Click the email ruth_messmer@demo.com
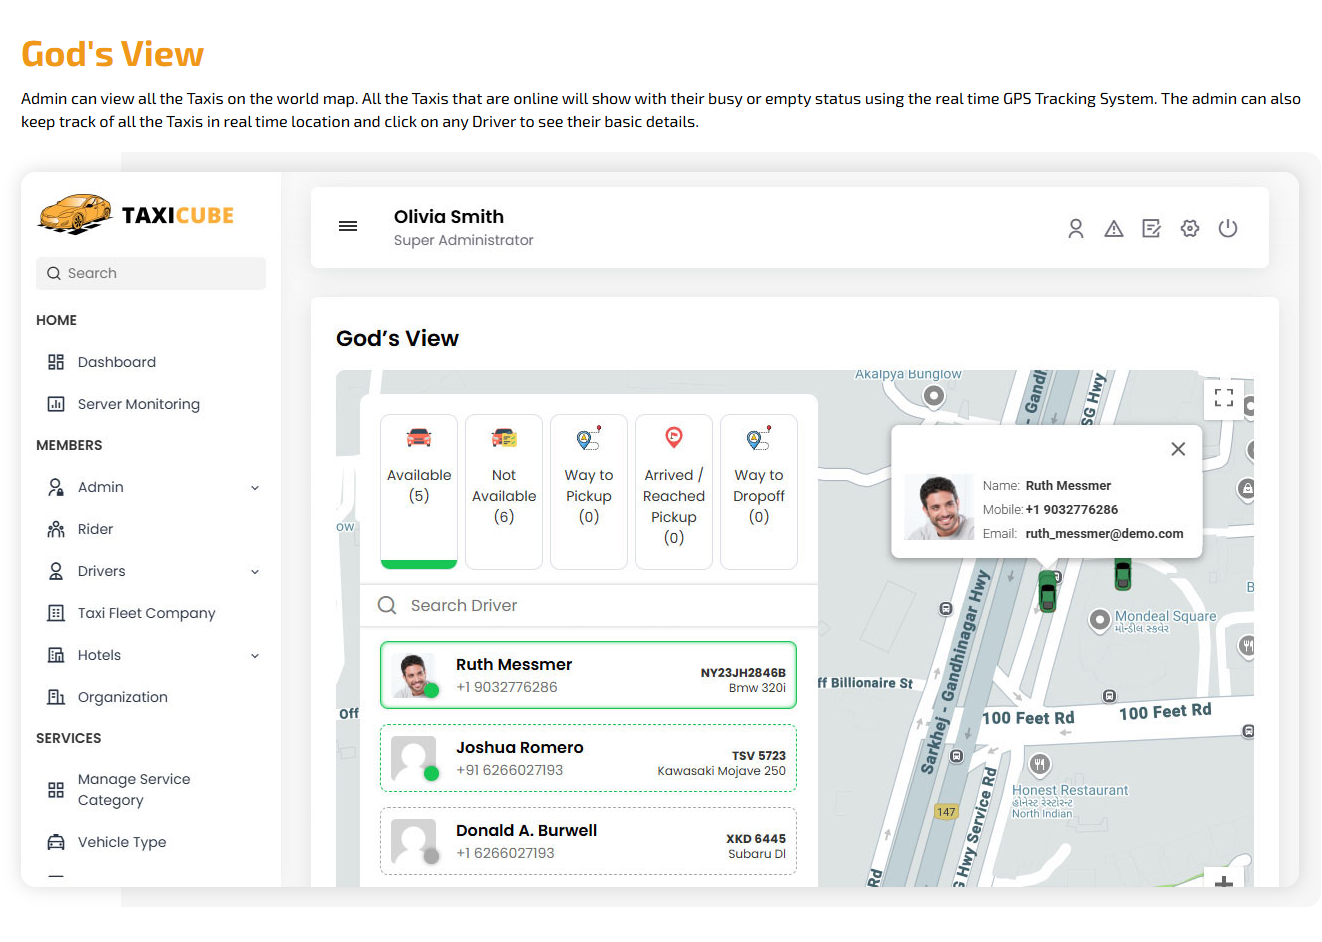 tap(1104, 534)
